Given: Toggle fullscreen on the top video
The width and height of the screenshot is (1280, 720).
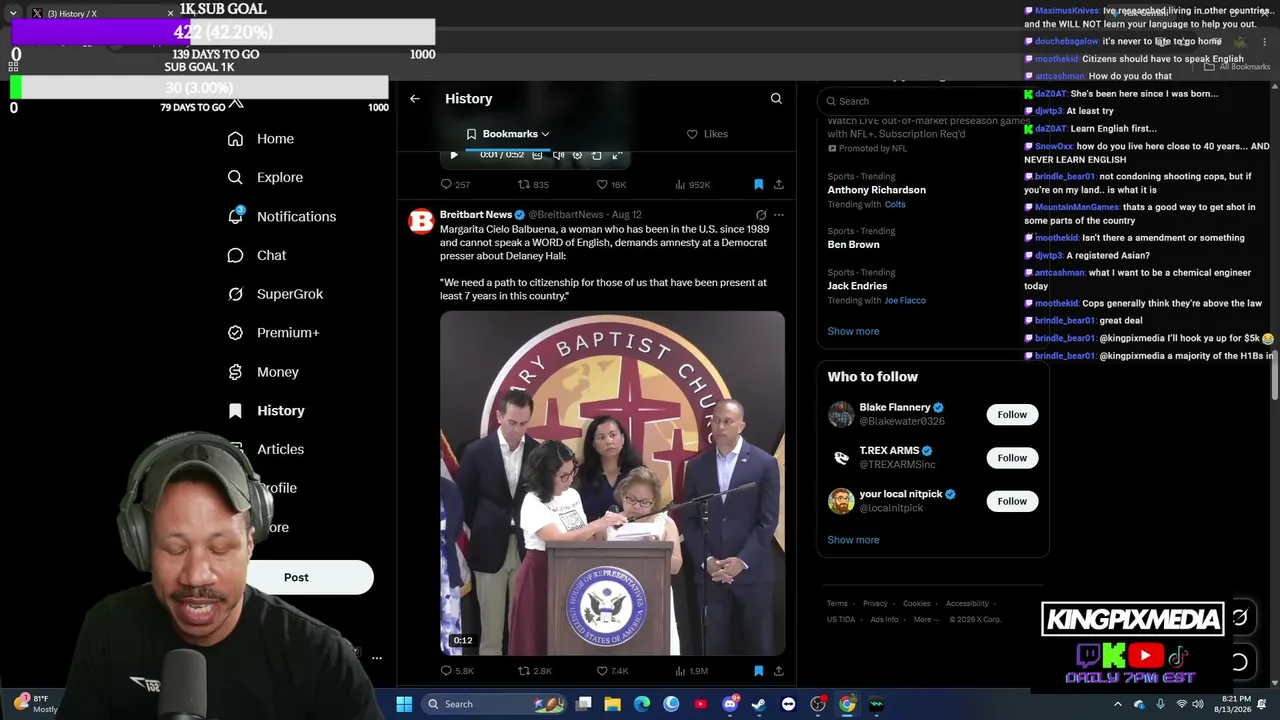Looking at the screenshot, I should coord(617,155).
